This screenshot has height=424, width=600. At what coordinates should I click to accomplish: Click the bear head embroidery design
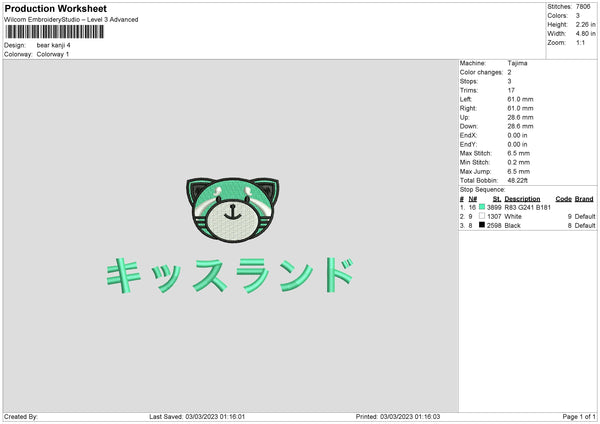[x=233, y=209]
